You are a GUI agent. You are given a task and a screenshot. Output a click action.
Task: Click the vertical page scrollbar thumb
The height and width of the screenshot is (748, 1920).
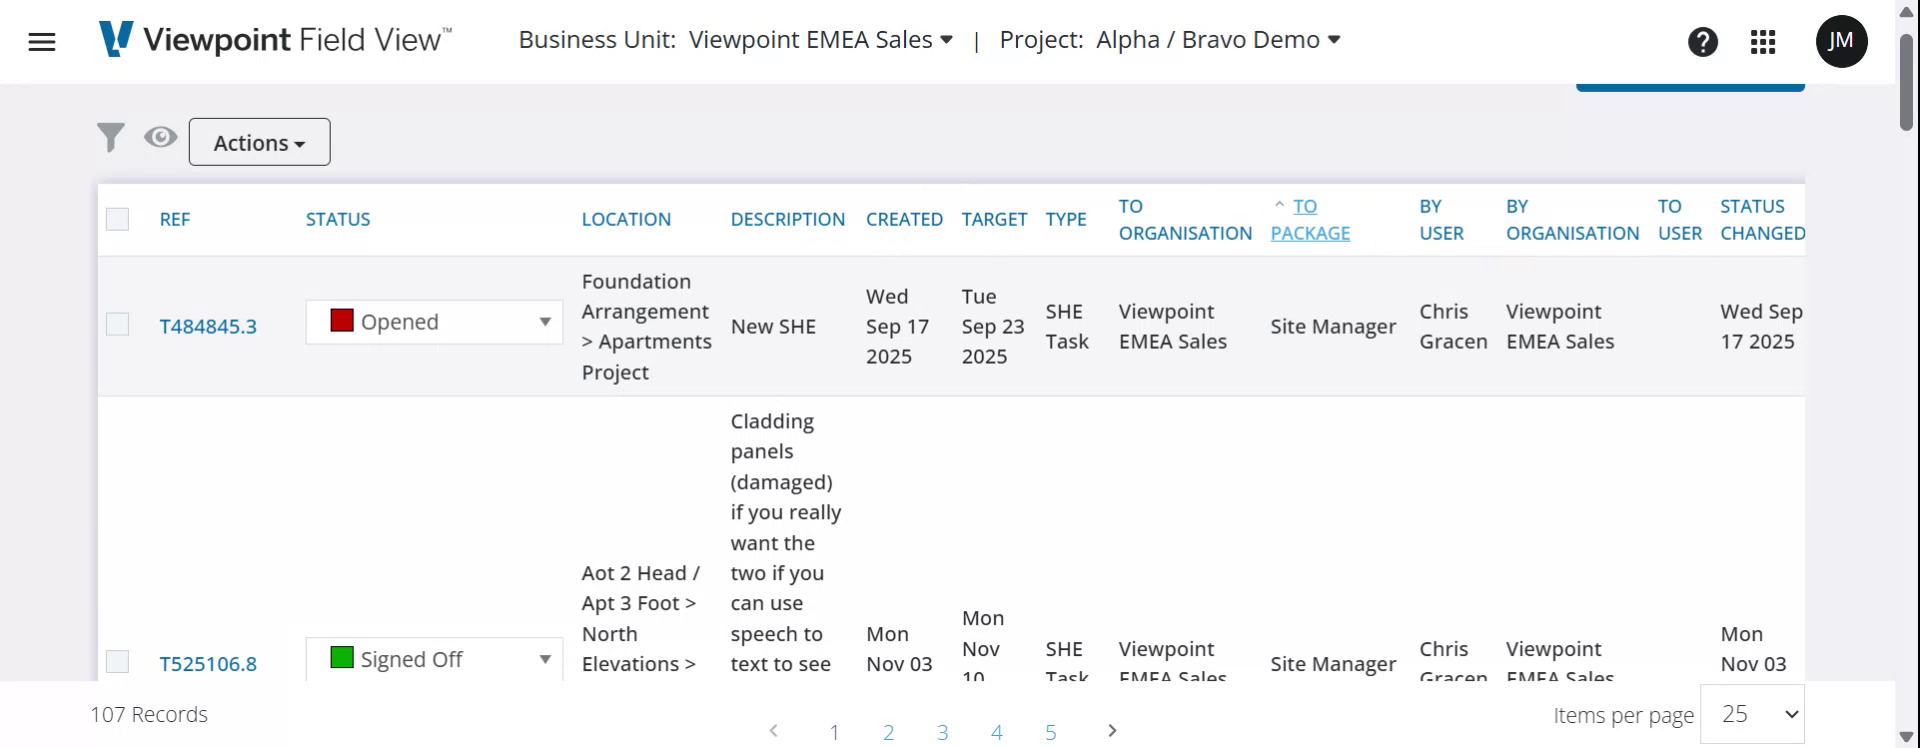click(1907, 82)
